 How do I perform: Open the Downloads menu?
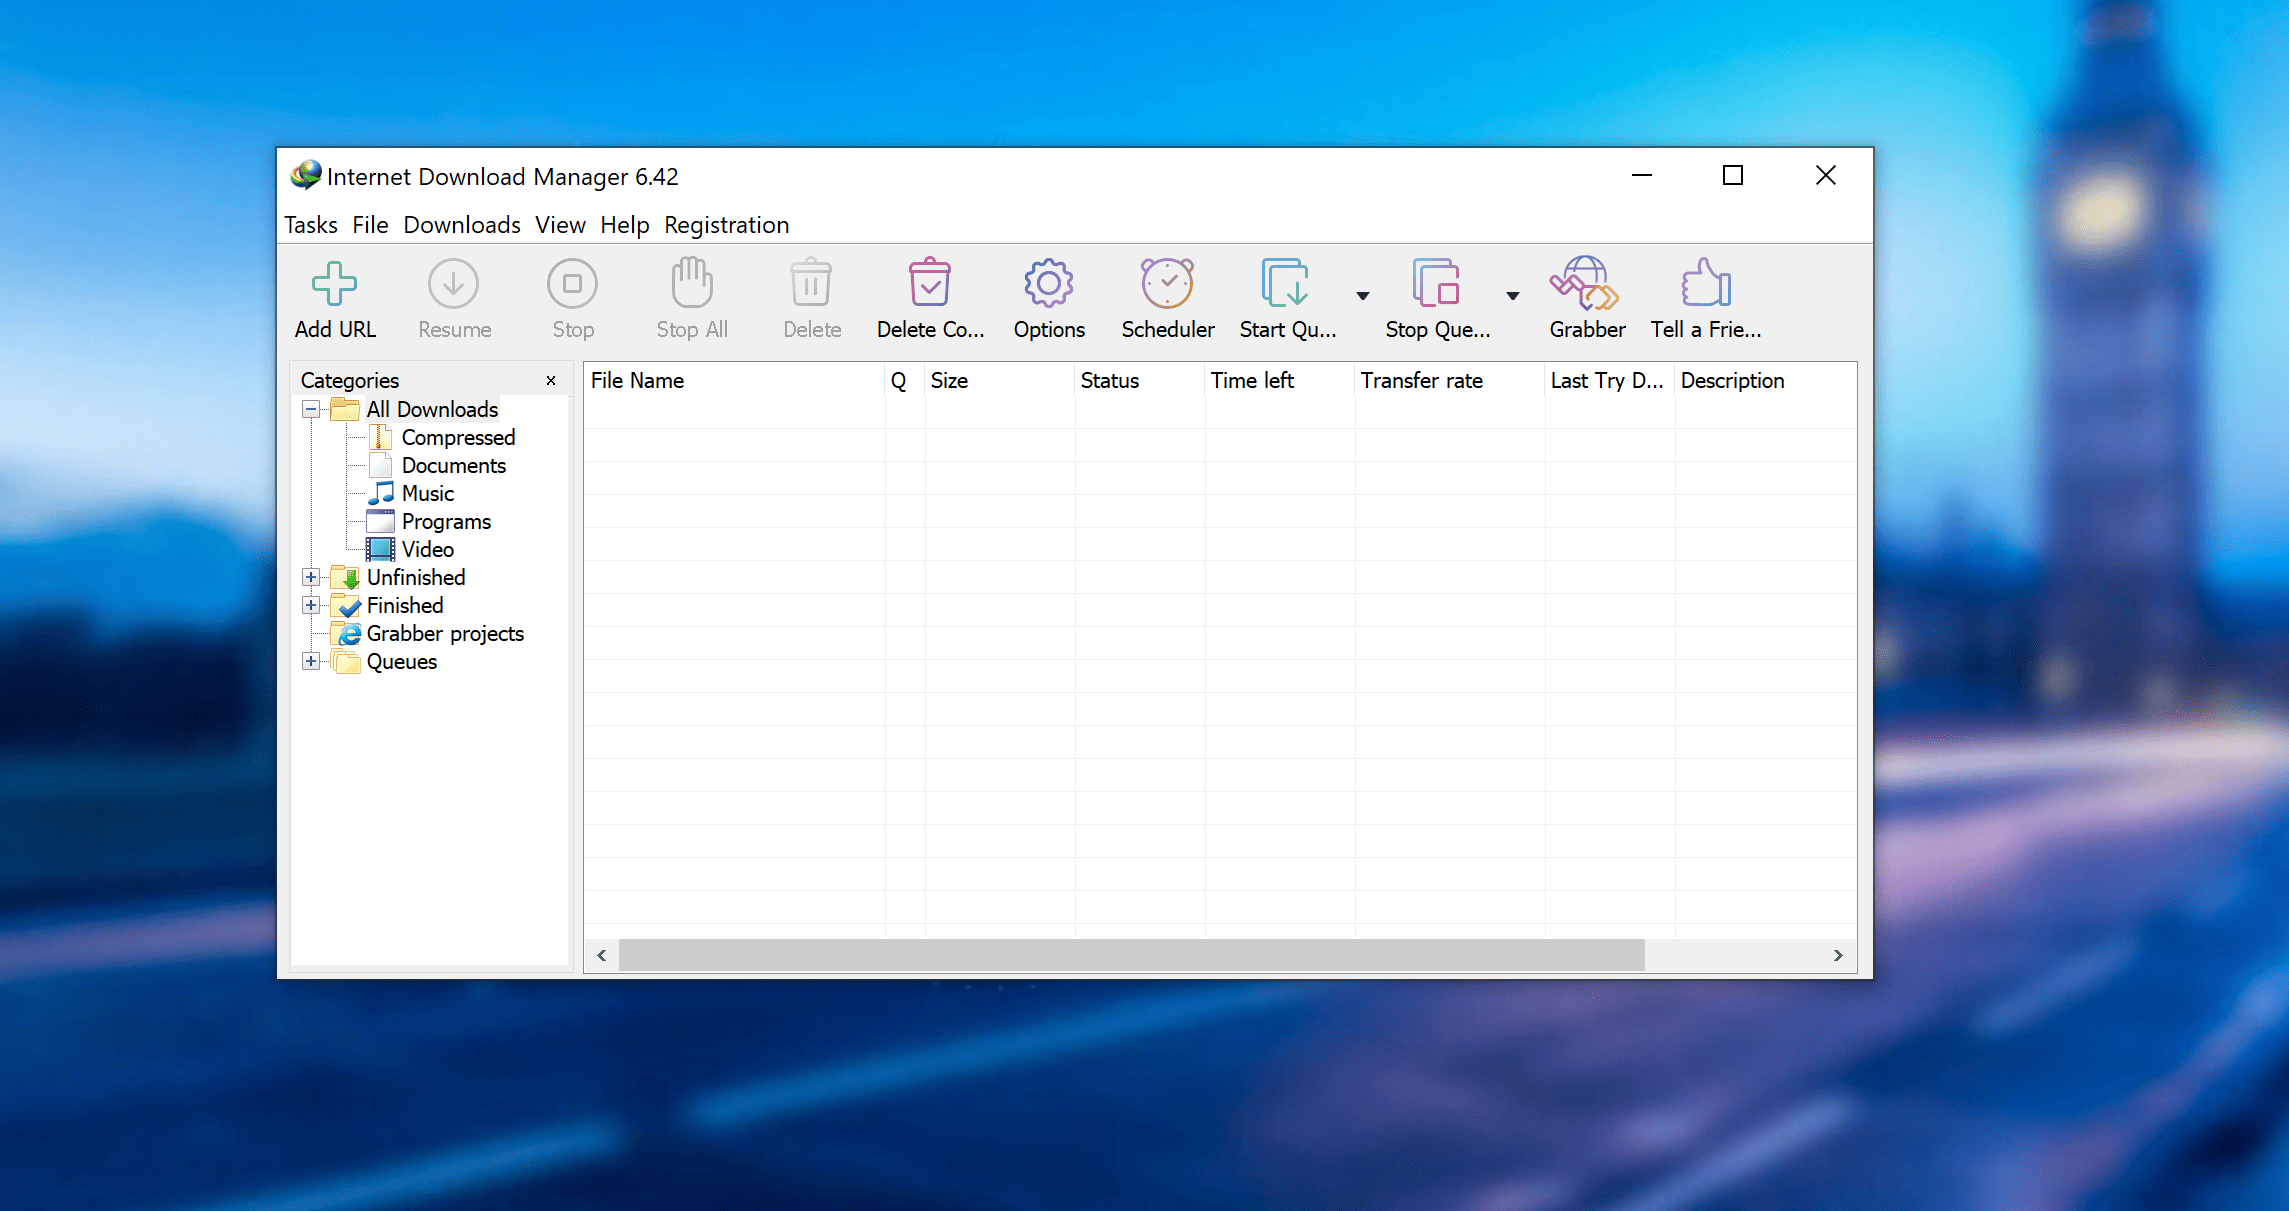coord(461,225)
